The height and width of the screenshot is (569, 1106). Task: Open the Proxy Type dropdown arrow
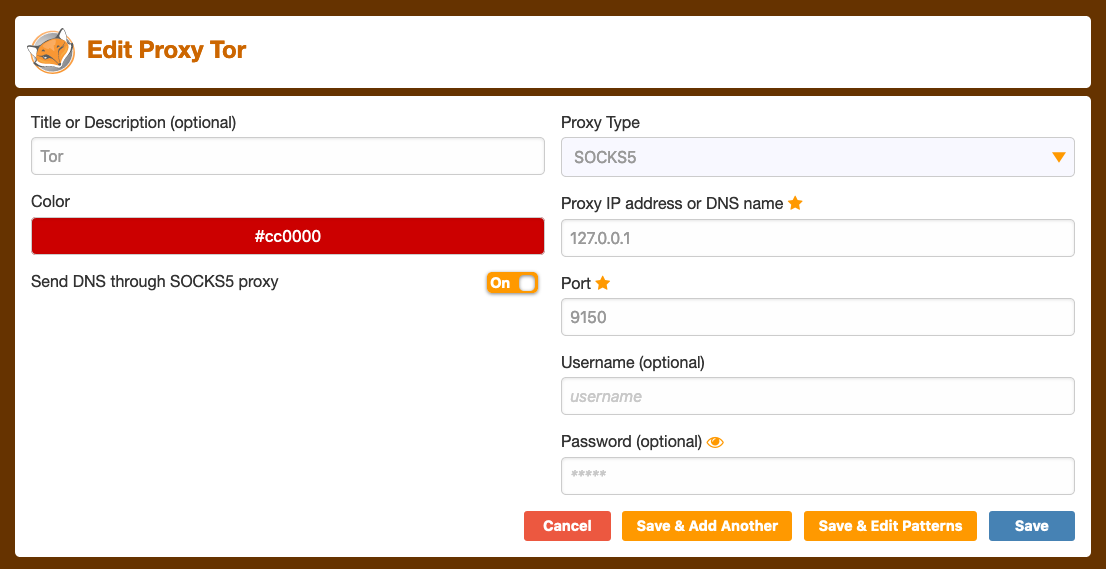(x=1058, y=157)
